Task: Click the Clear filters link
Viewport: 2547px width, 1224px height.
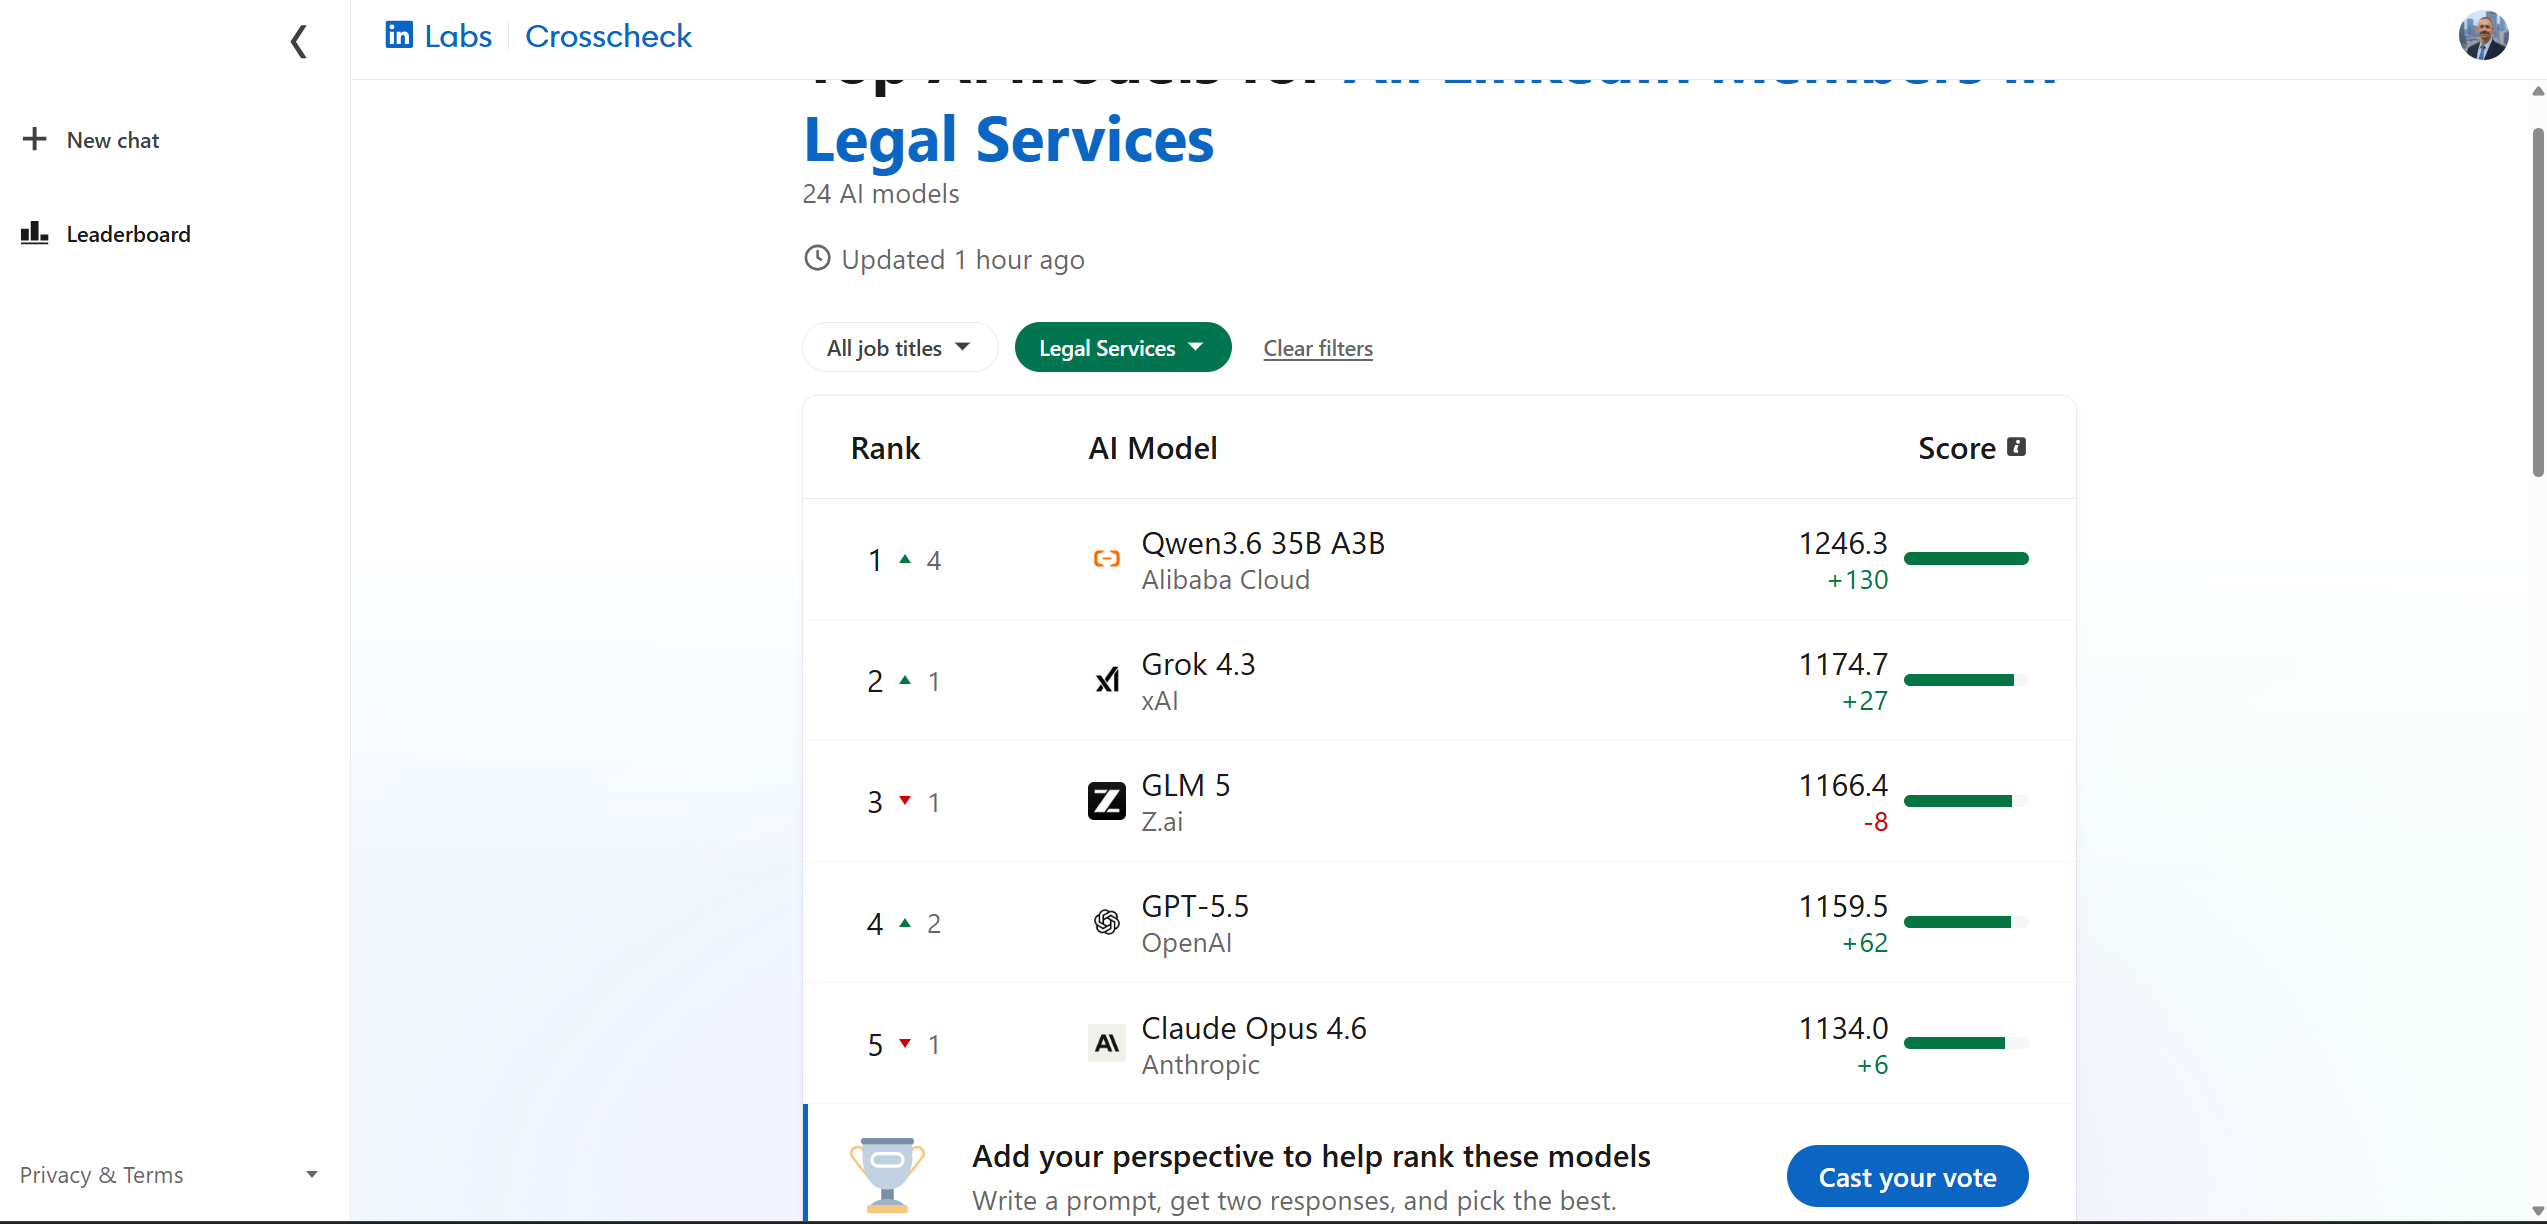Action: coord(1317,348)
